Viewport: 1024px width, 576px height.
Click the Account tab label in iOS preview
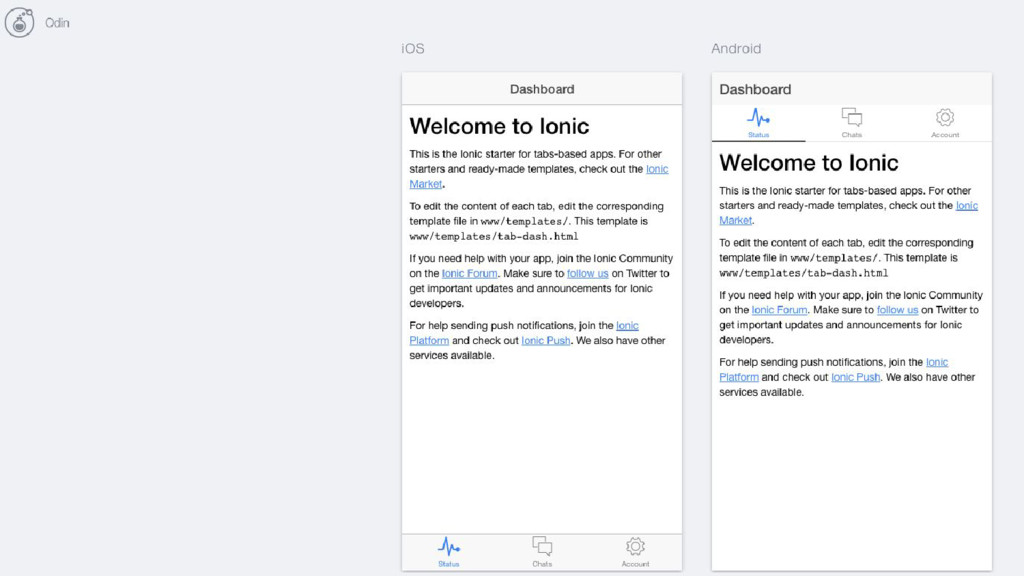635,564
